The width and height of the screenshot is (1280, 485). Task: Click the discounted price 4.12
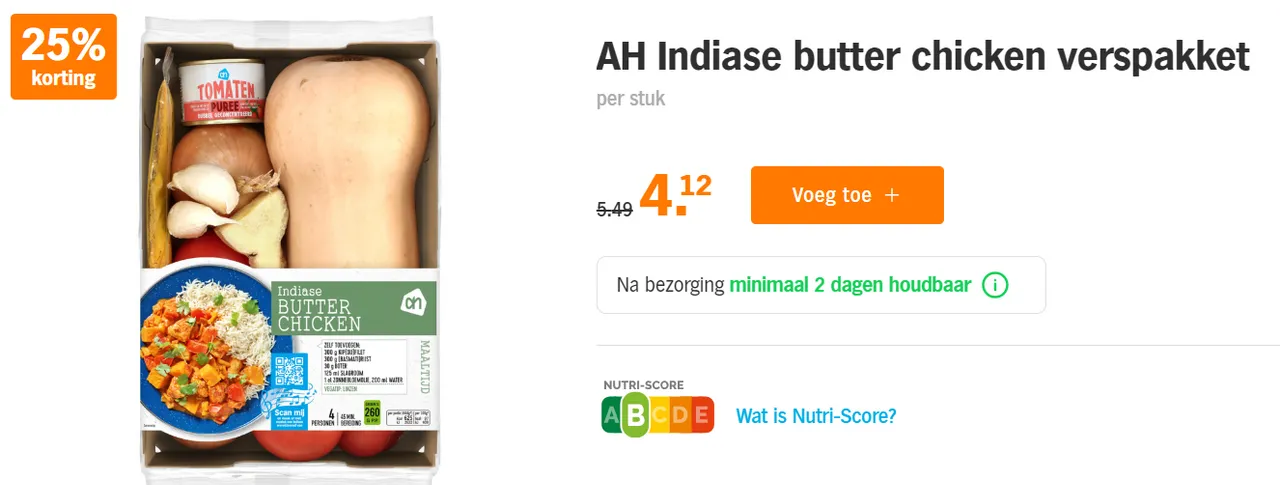675,195
